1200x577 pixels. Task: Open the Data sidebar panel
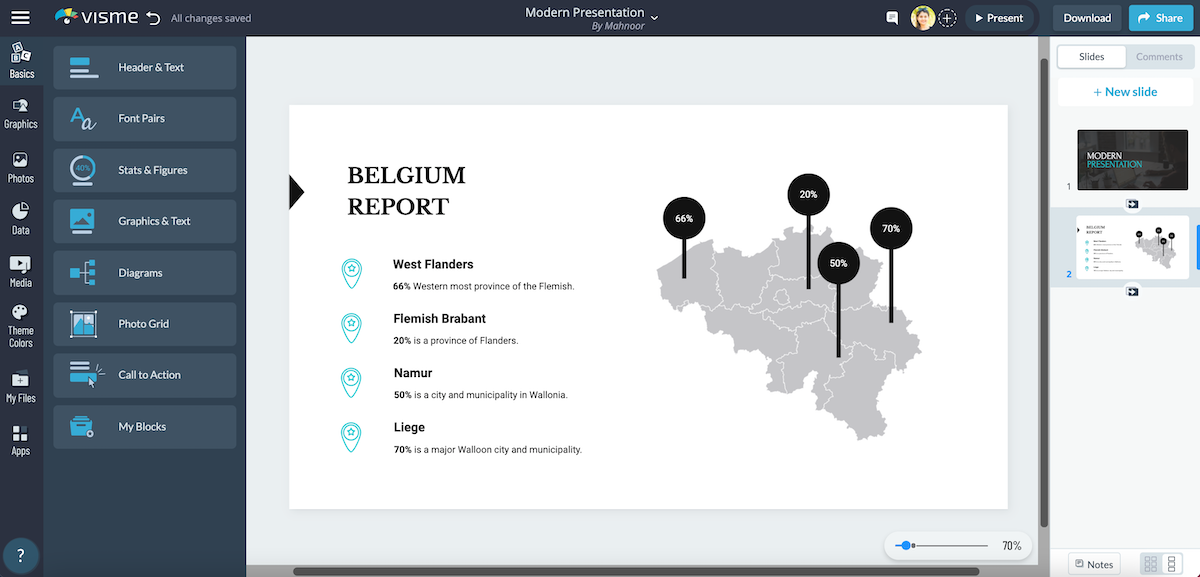(x=21, y=218)
